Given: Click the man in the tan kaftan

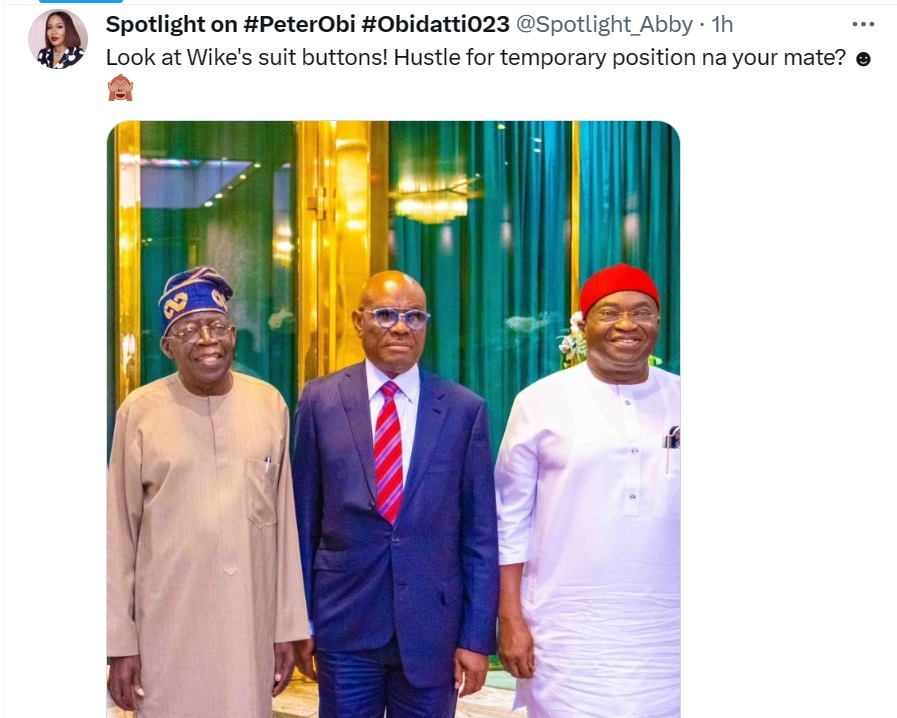Looking at the screenshot, I should coord(203,520).
